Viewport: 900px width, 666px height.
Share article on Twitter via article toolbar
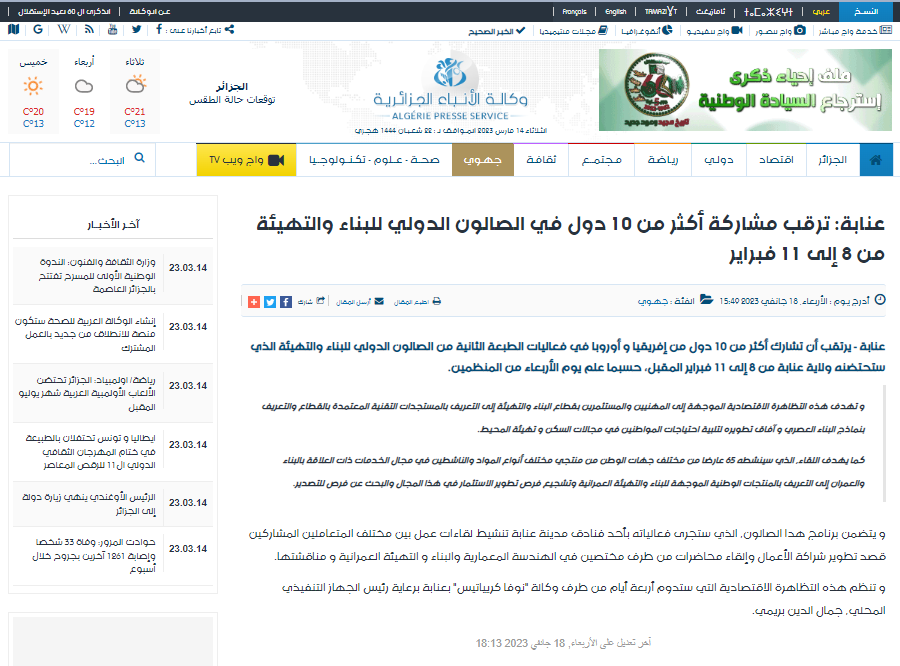[x=270, y=301]
